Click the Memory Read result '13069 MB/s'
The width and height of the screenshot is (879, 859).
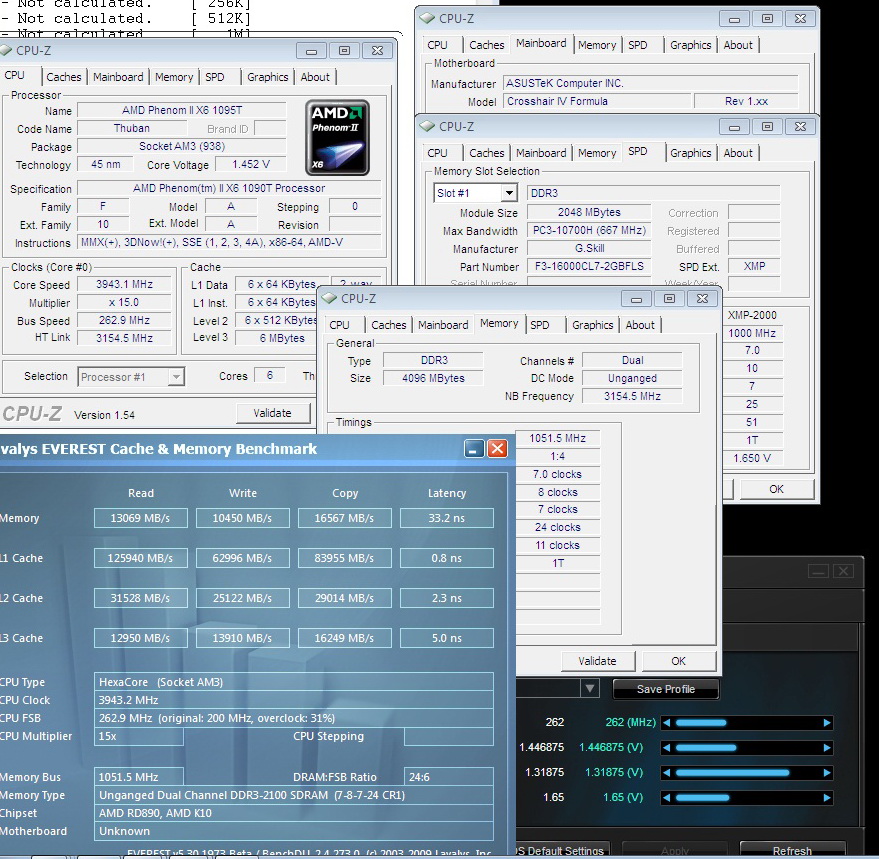[x=140, y=518]
